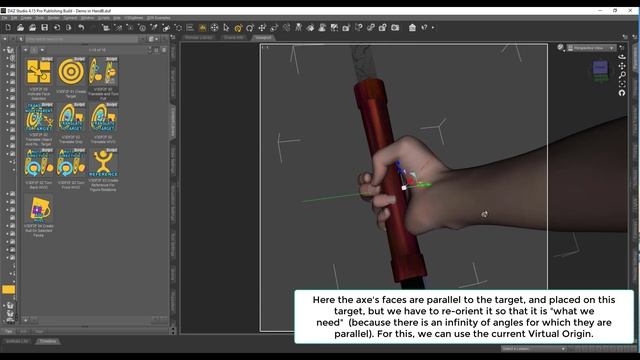Click the draw style sphere icon
640x360 pixels.
[560, 47]
